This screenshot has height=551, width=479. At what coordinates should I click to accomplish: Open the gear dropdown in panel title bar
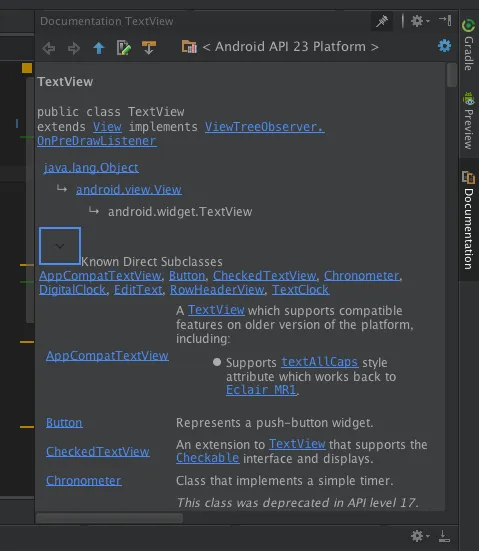(420, 21)
